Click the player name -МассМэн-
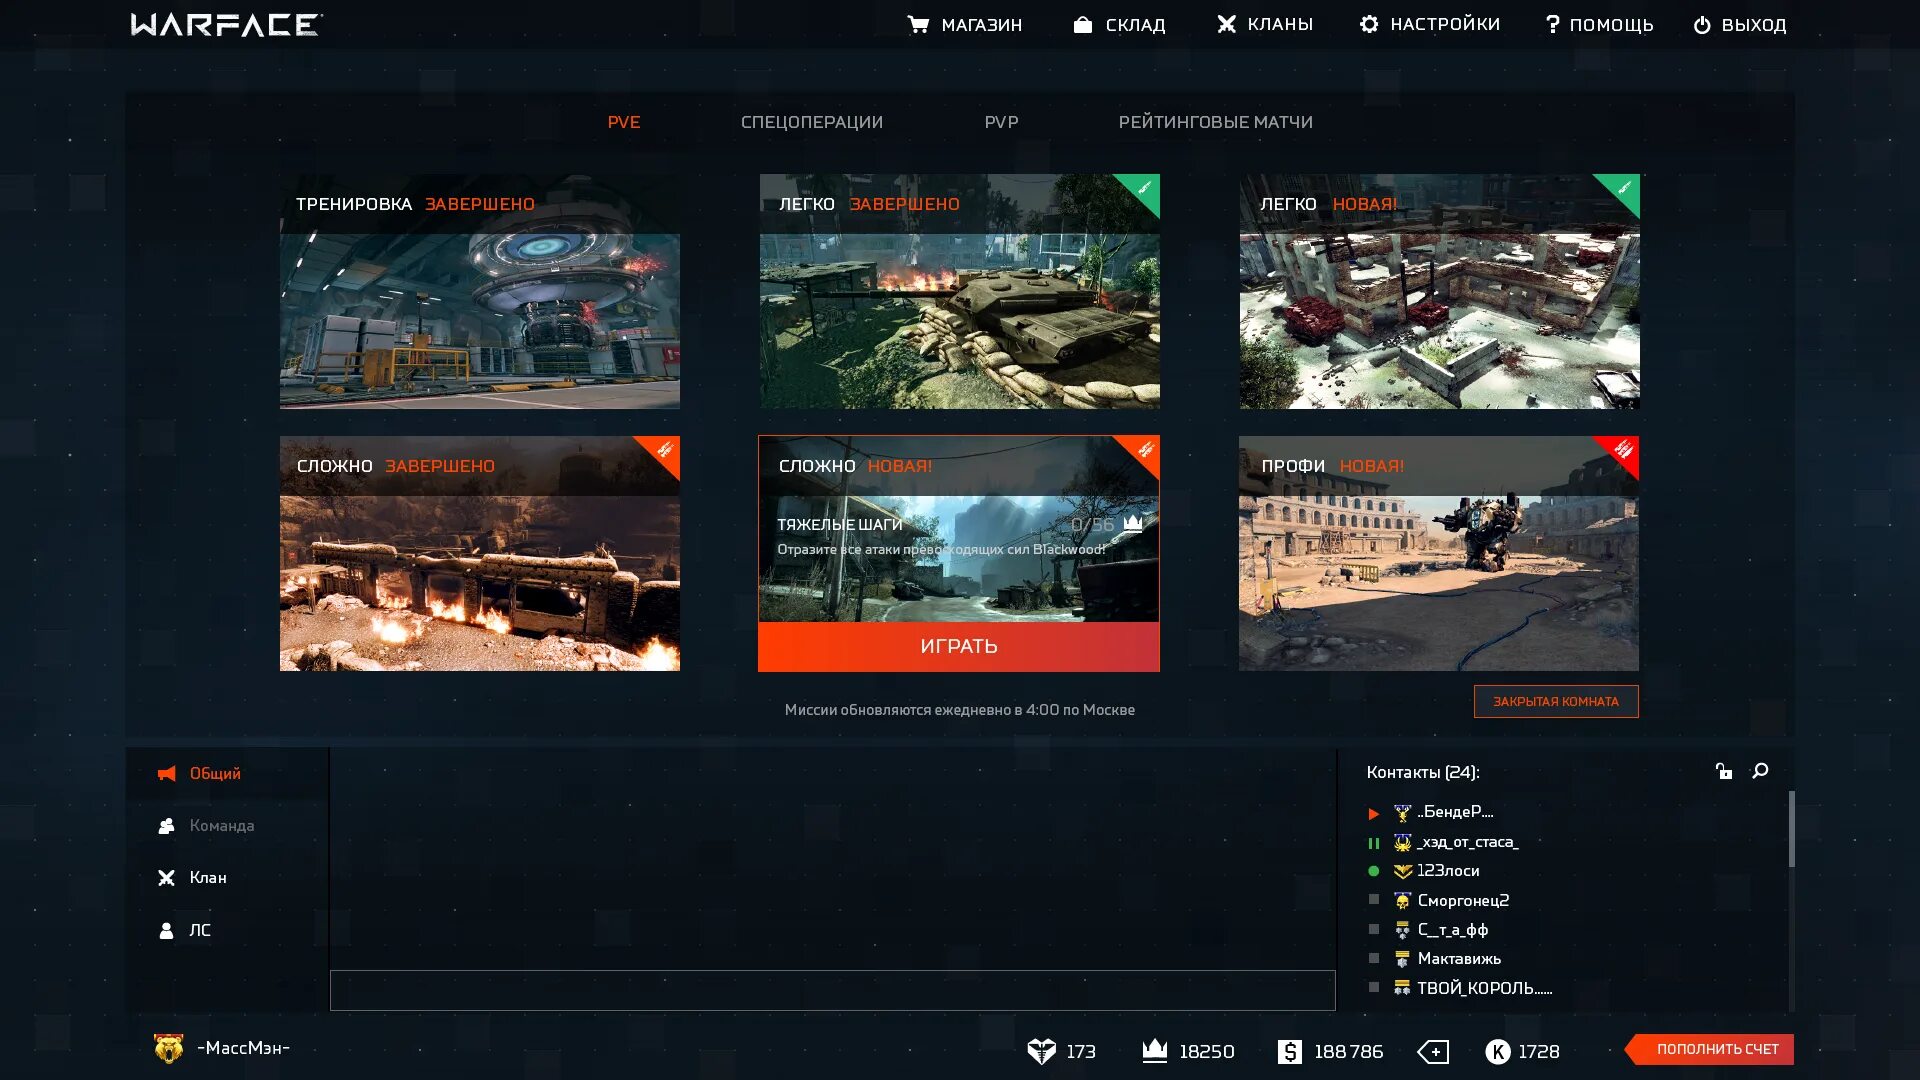Viewport: 1920px width, 1080px height. (243, 1048)
